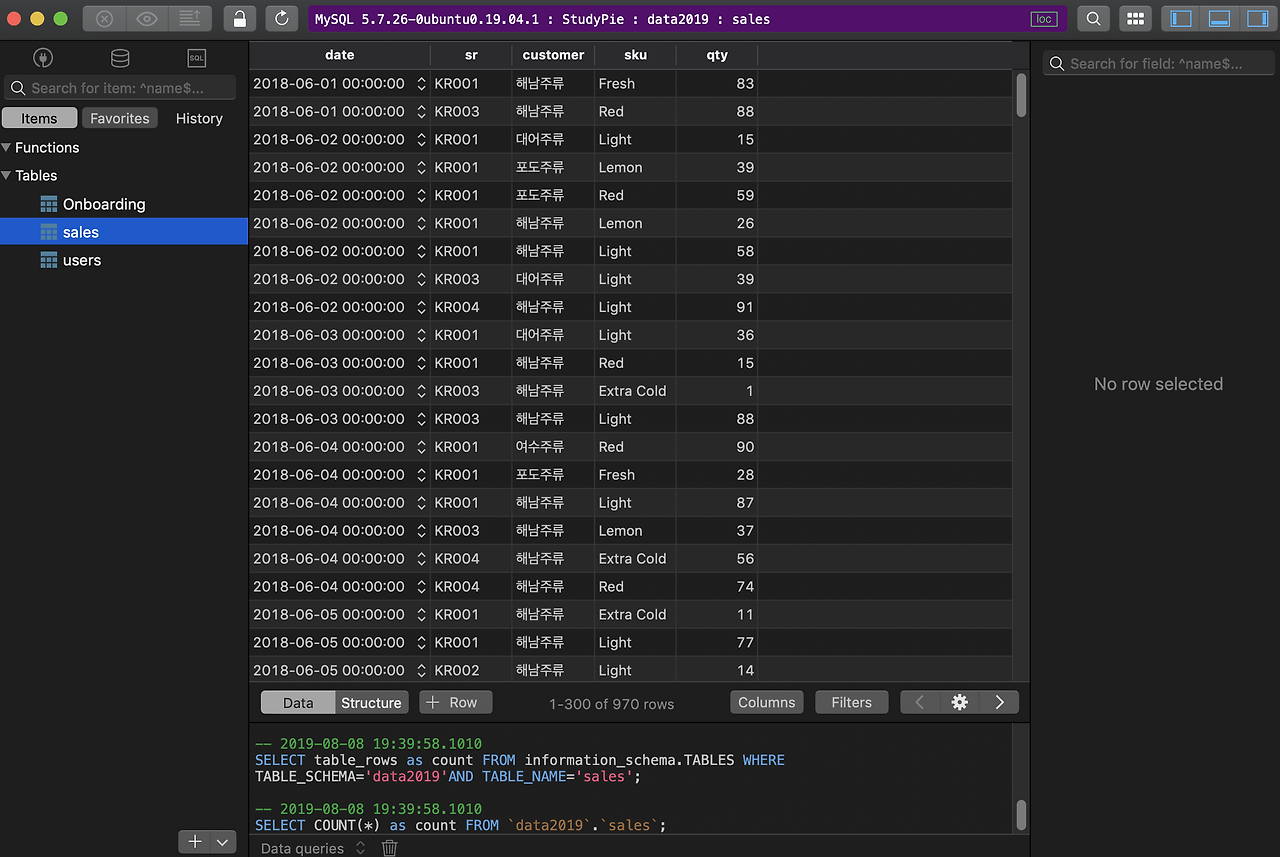Toggle the right details panel visibility

[x=1256, y=19]
